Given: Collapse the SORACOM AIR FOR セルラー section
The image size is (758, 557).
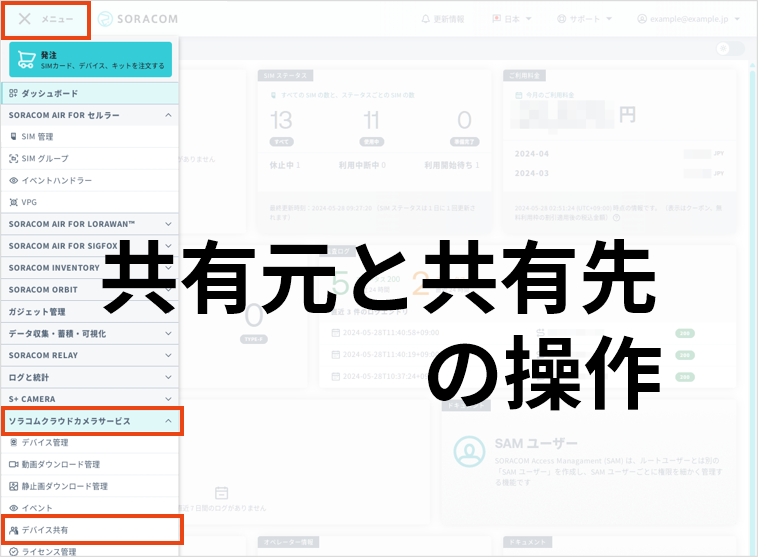Looking at the screenshot, I should click(x=168, y=115).
